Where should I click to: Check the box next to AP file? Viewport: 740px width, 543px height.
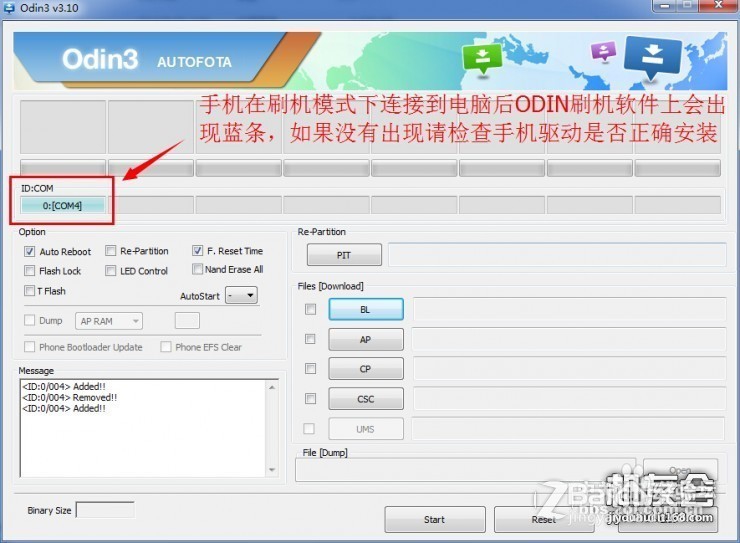(311, 339)
